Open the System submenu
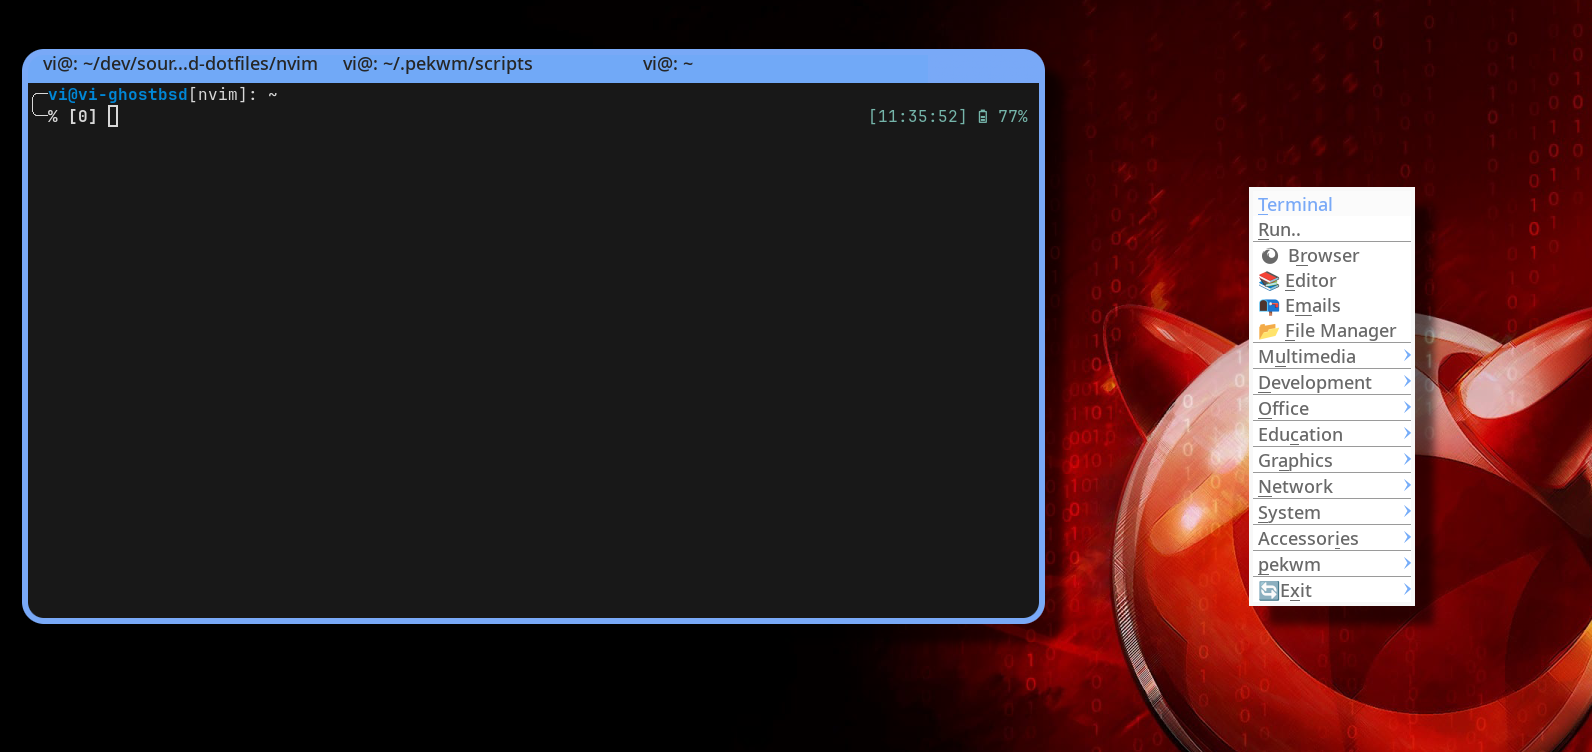Image resolution: width=1592 pixels, height=752 pixels. coord(1289,513)
